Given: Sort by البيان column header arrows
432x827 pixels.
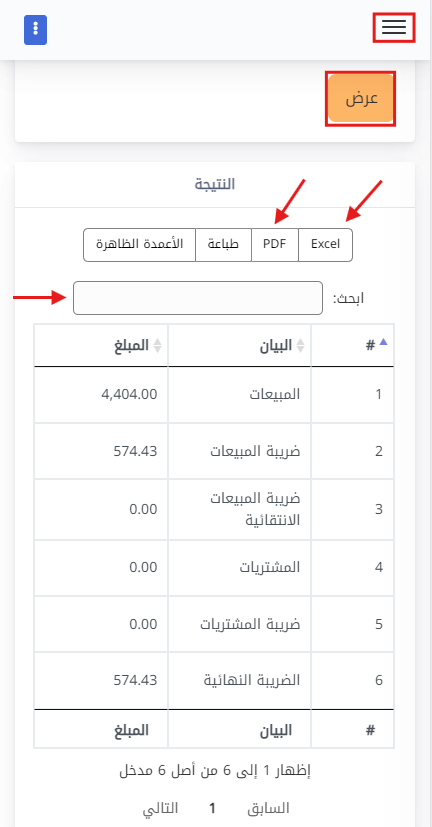Looking at the screenshot, I should (300, 345).
